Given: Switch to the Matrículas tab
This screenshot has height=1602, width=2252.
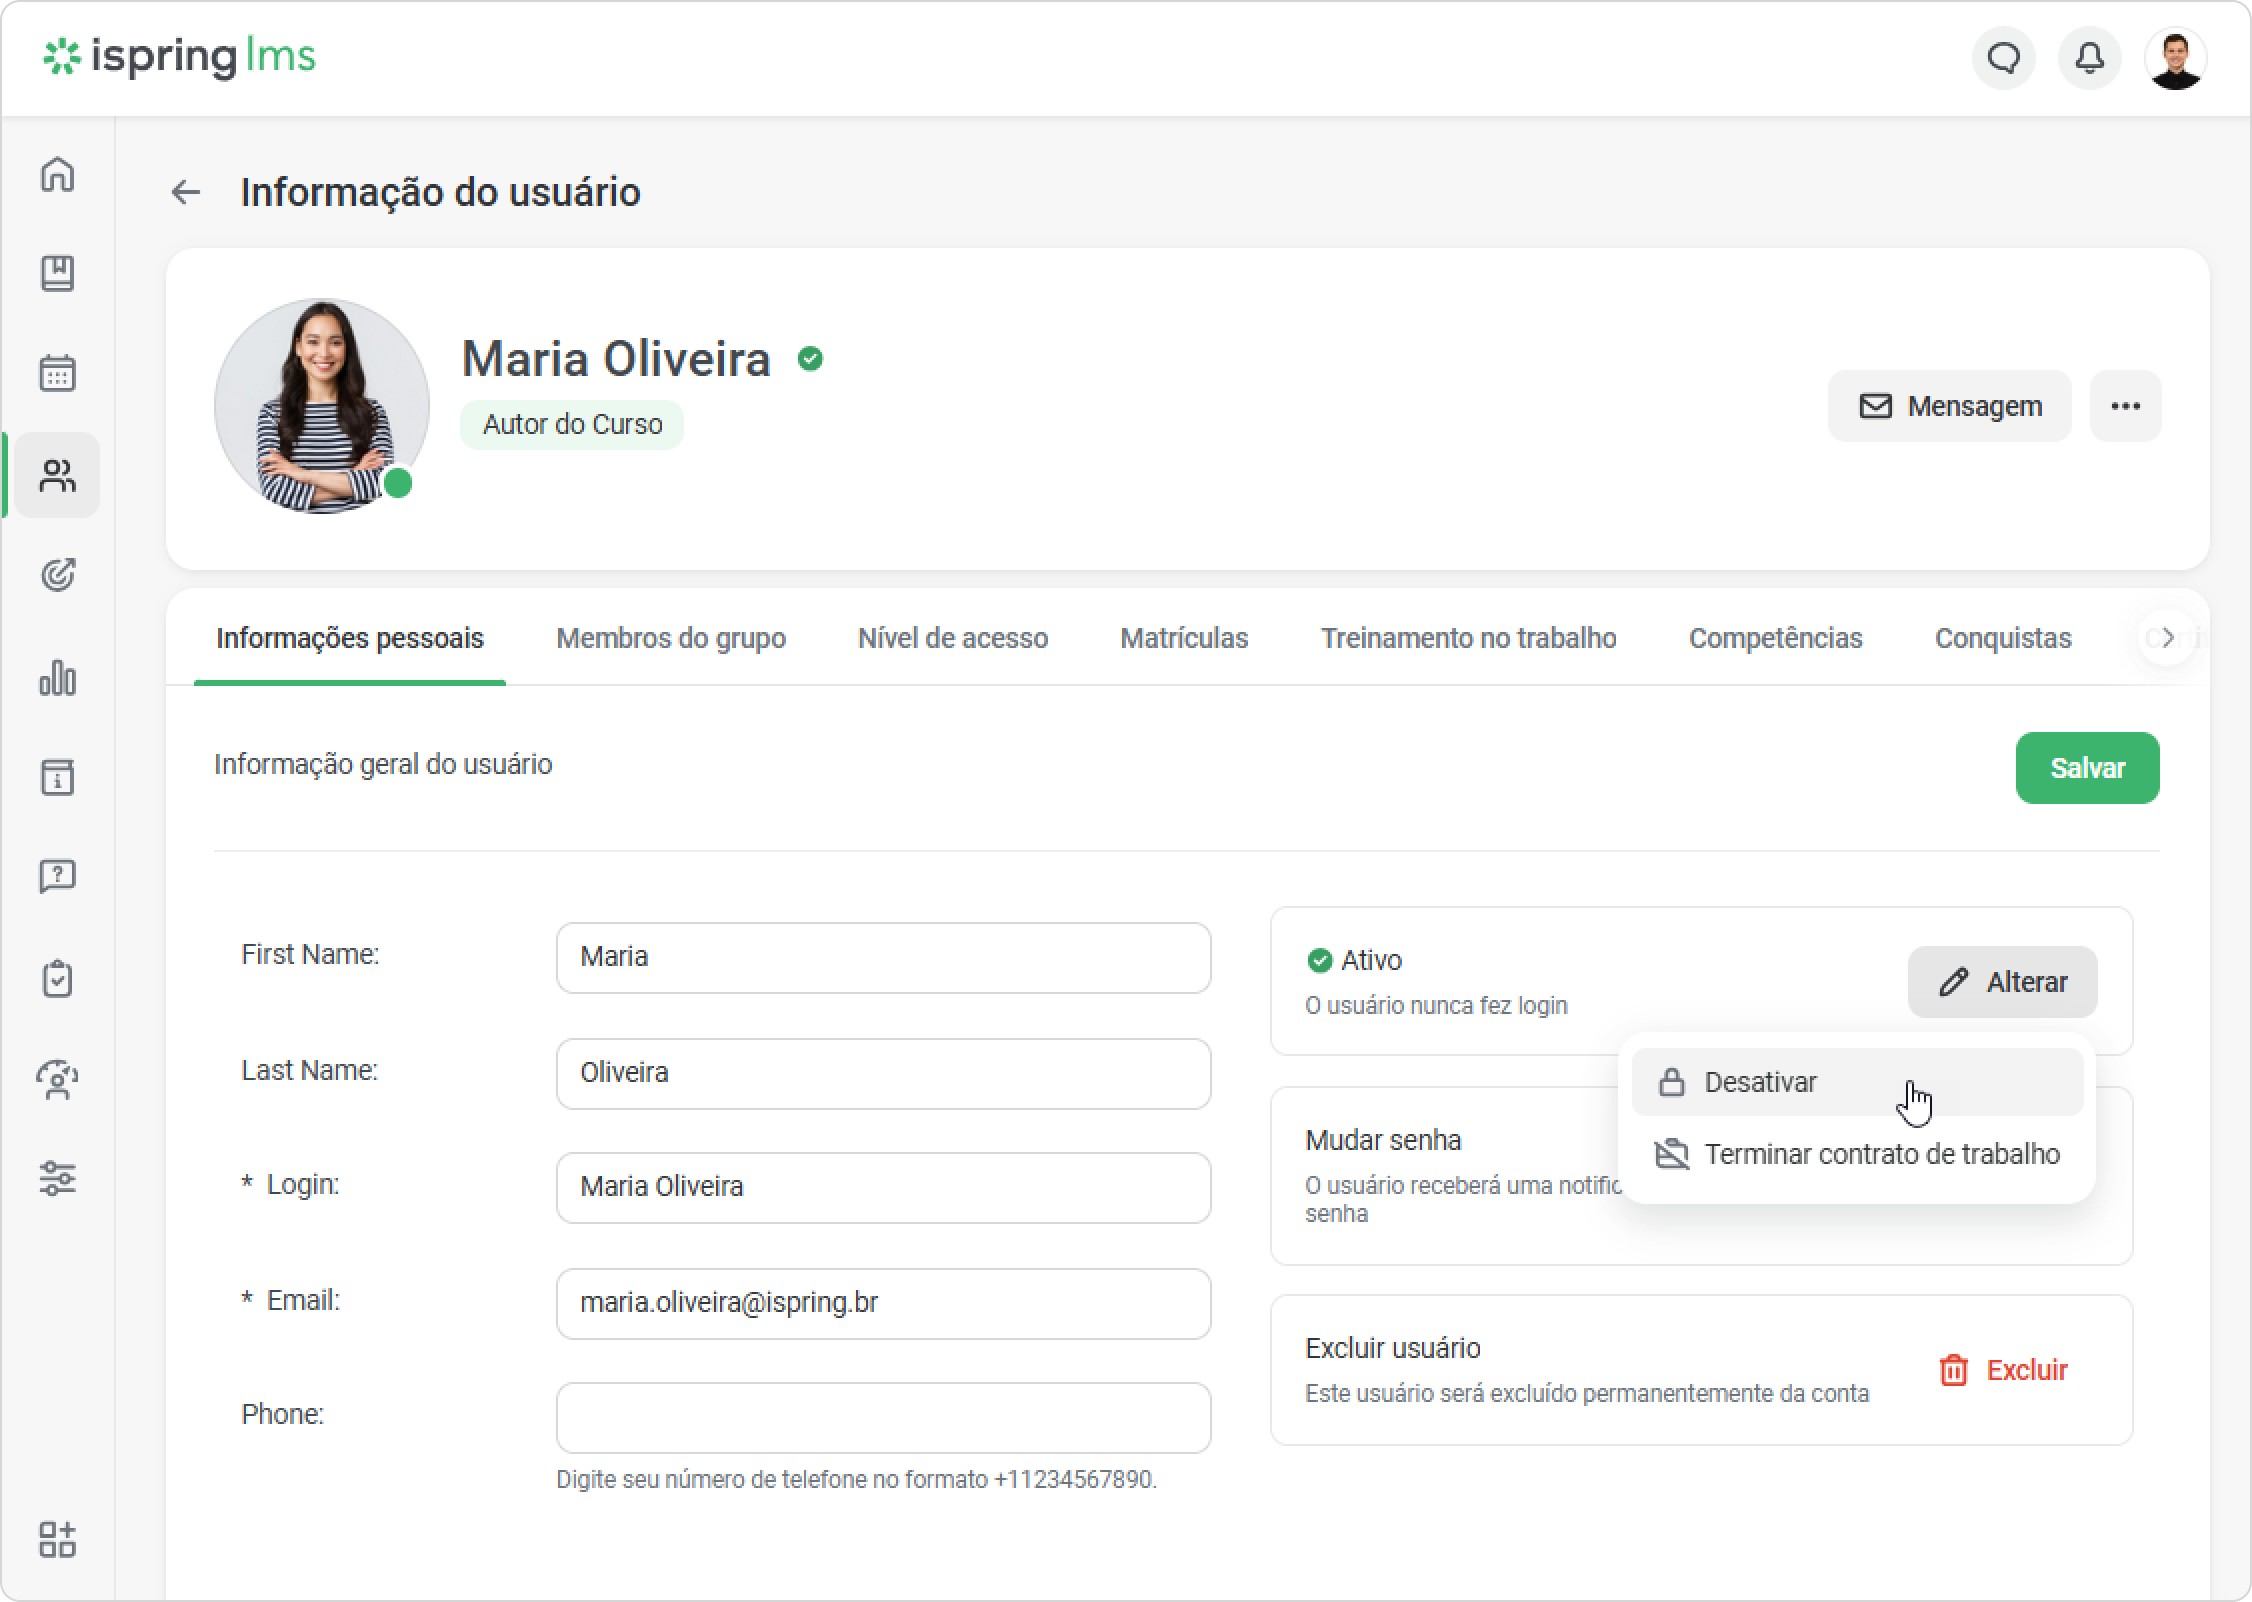Looking at the screenshot, I should click(x=1184, y=638).
